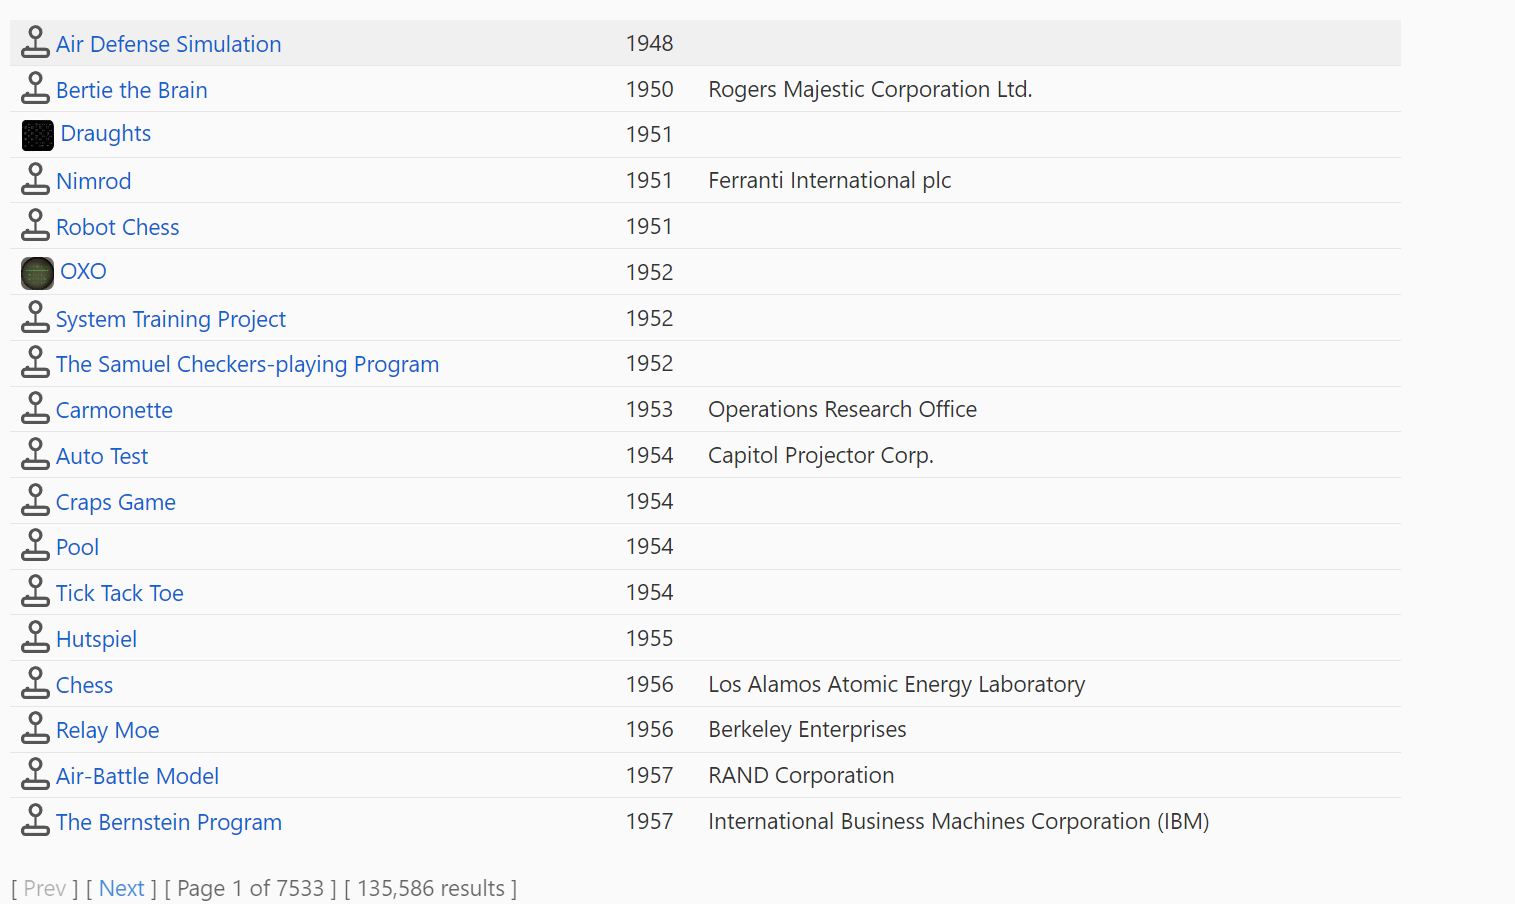Click the joystick icon beside Air Defense Simulation
The image size is (1515, 904).
point(36,42)
